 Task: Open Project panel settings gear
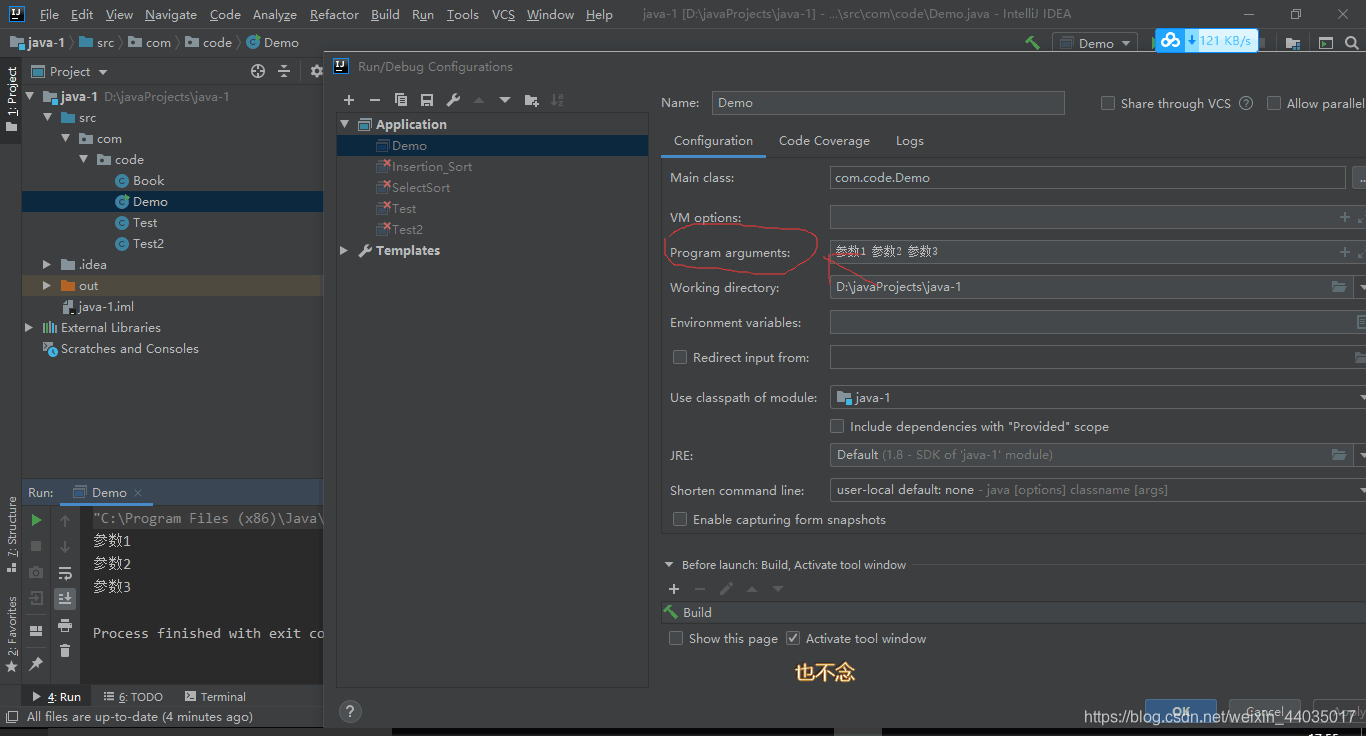coord(316,71)
